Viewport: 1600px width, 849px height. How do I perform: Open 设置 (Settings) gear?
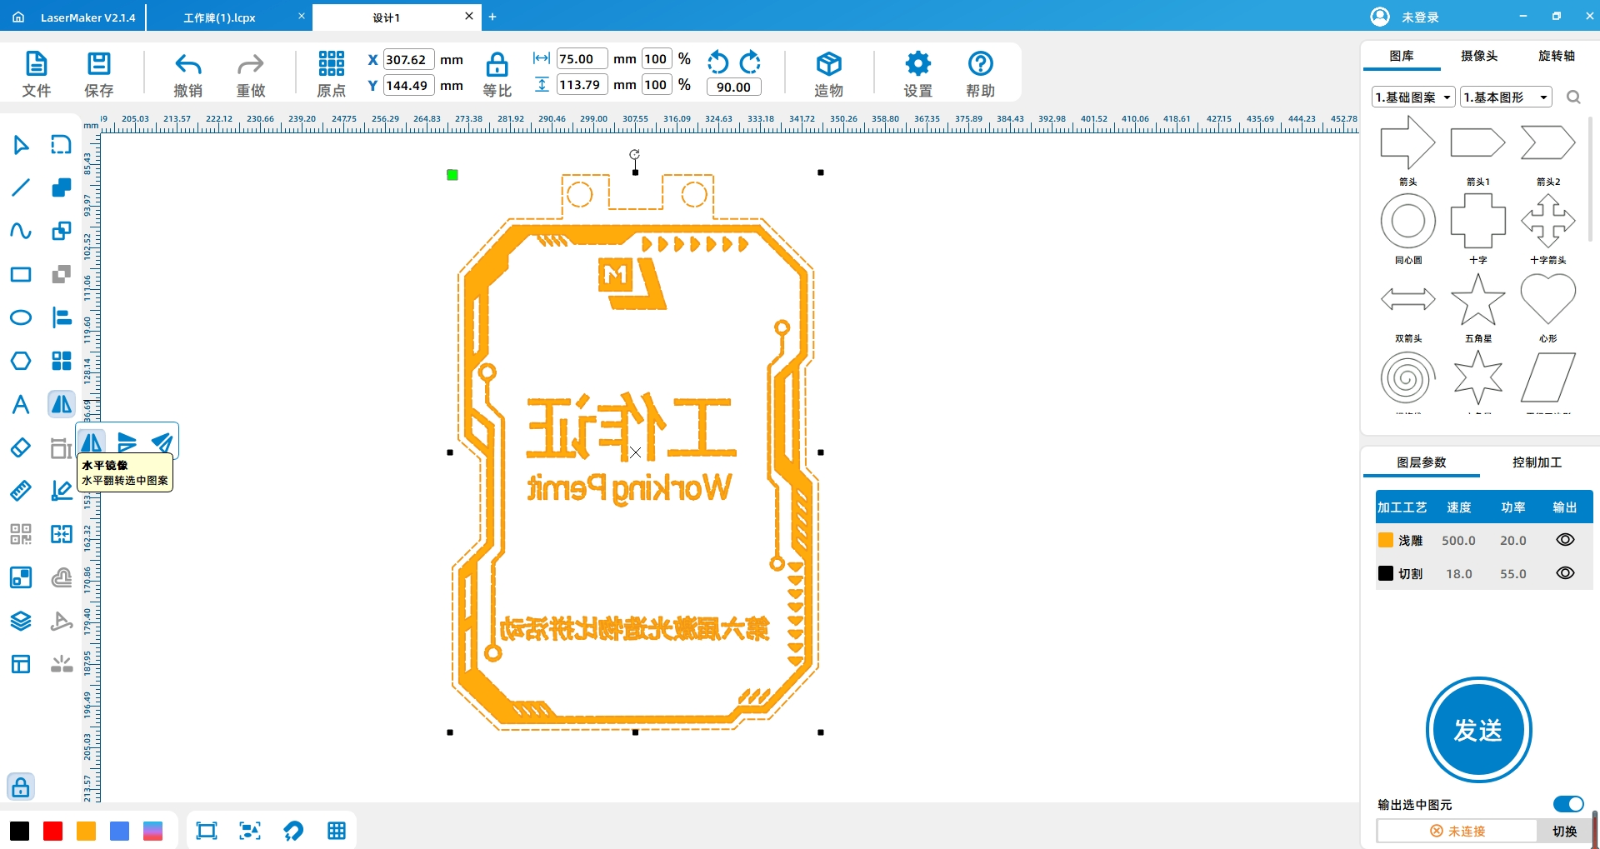(x=918, y=64)
